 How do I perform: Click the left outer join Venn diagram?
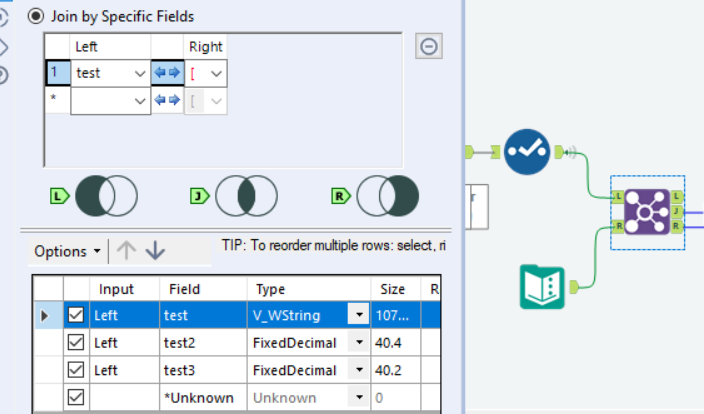(106, 196)
